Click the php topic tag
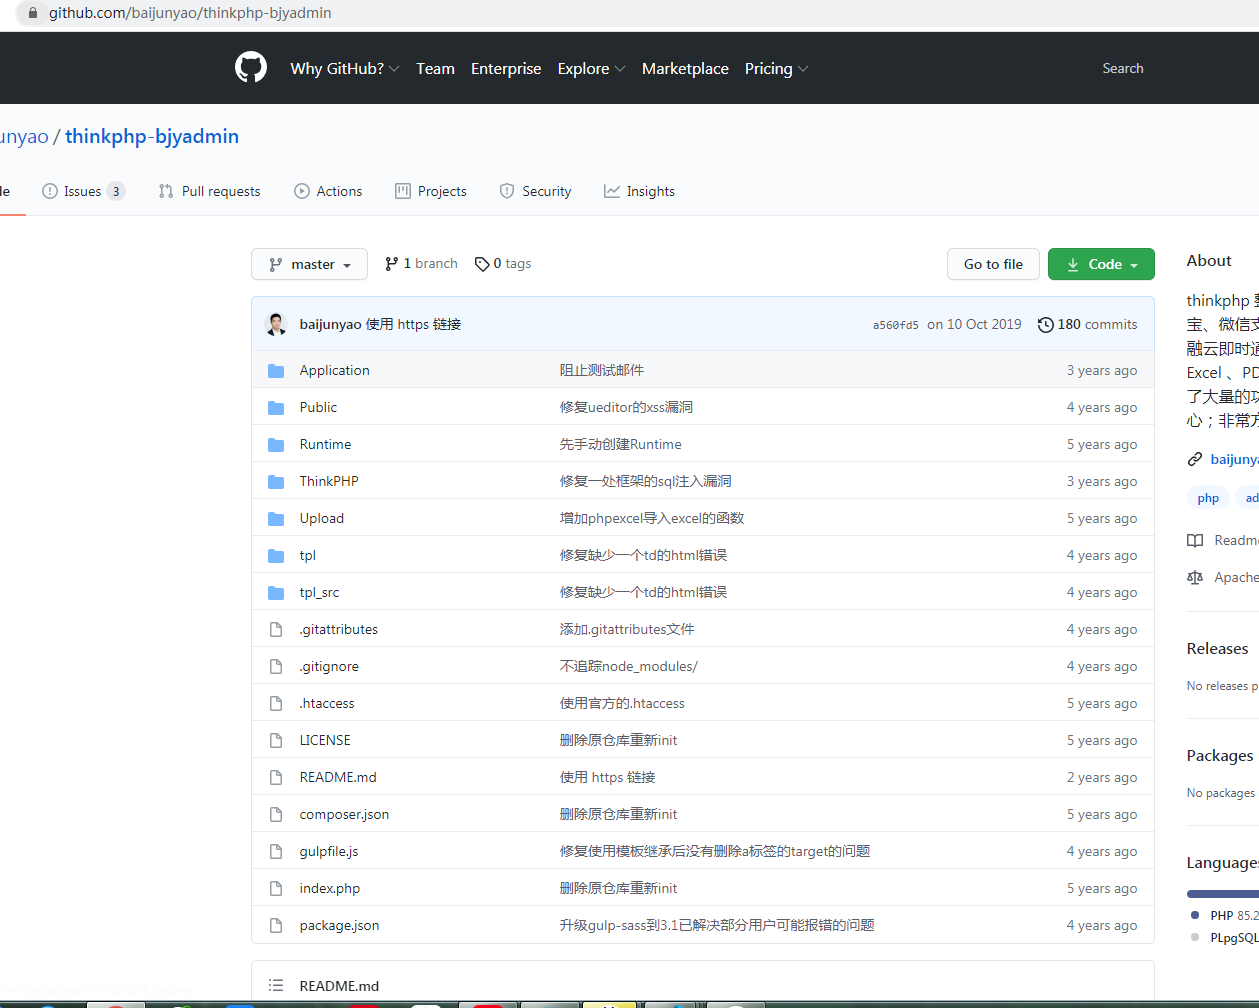Viewport: 1259px width, 1008px height. click(x=1208, y=498)
